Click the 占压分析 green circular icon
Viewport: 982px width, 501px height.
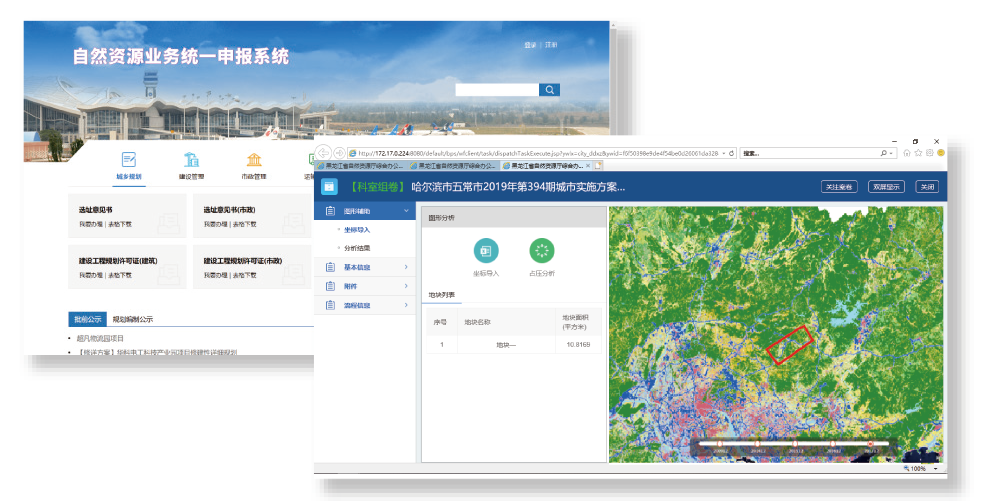[x=541, y=250]
